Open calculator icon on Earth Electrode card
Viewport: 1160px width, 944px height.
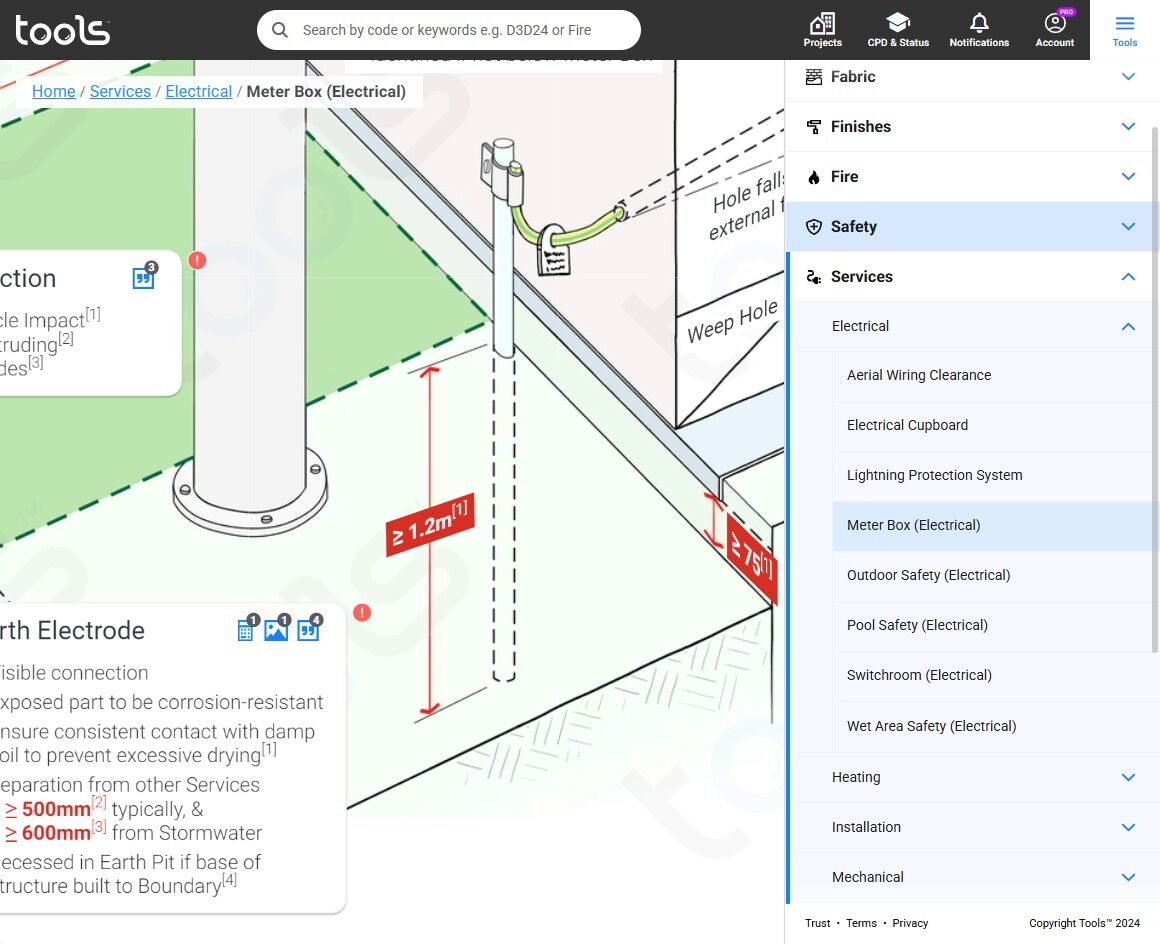point(245,630)
